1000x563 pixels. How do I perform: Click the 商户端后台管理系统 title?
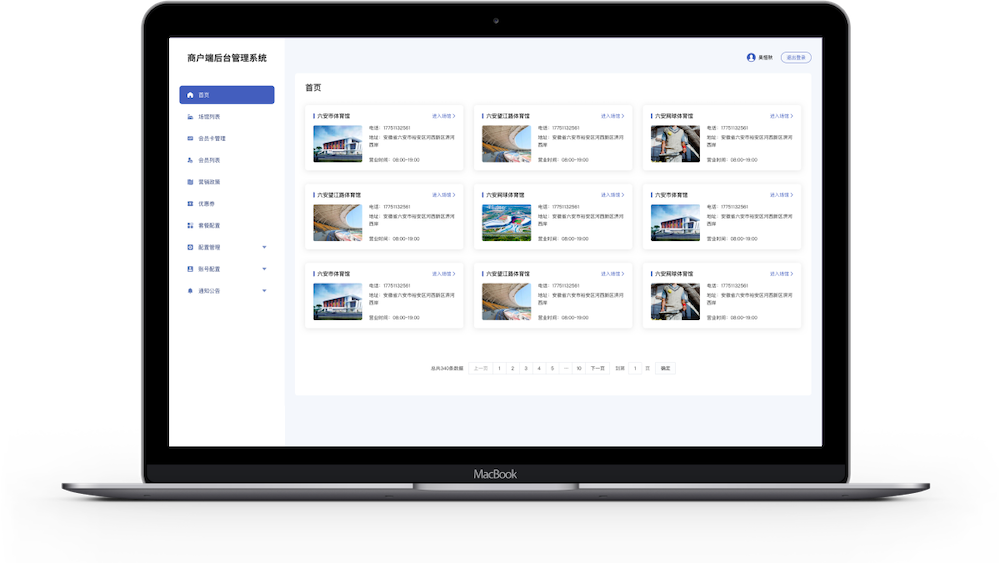tap(227, 58)
